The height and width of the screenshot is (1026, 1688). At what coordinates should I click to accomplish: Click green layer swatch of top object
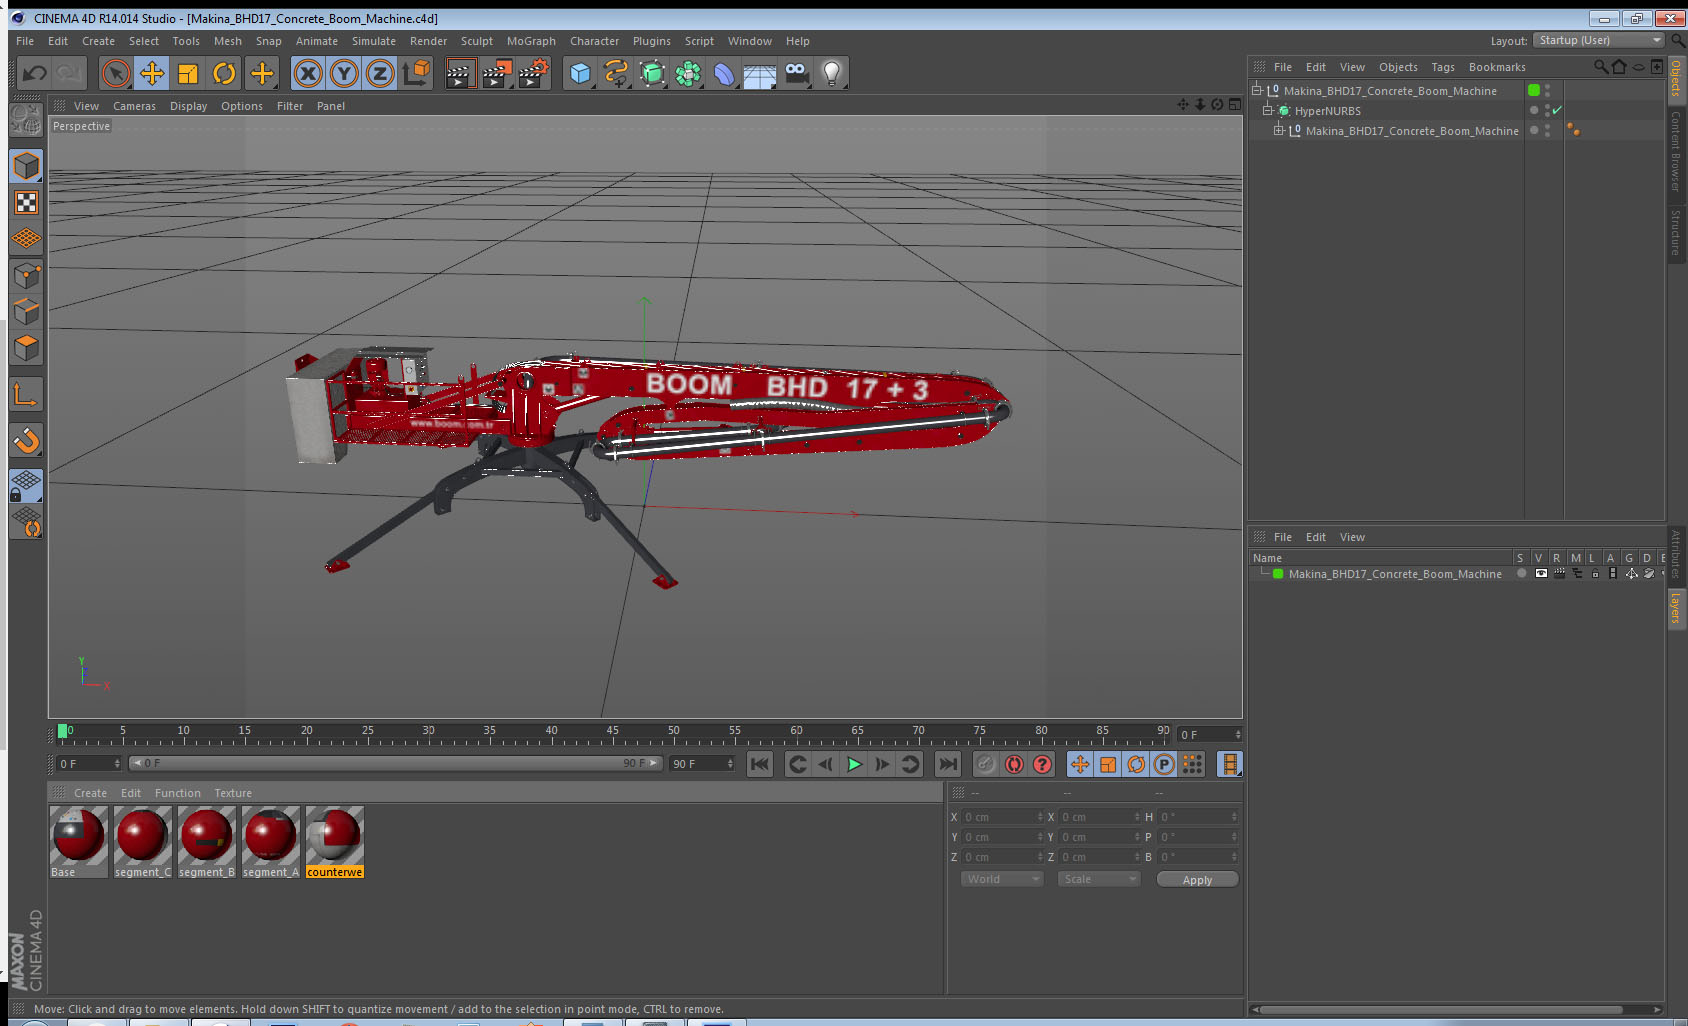pyautogui.click(x=1534, y=90)
